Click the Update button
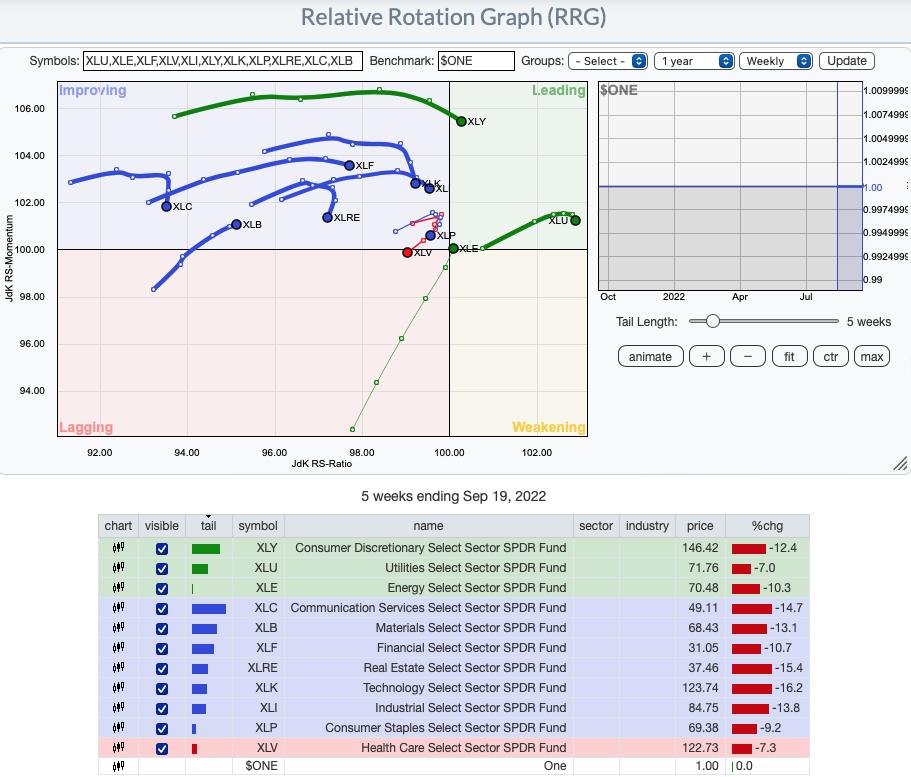This screenshot has height=777, width=911. point(847,61)
